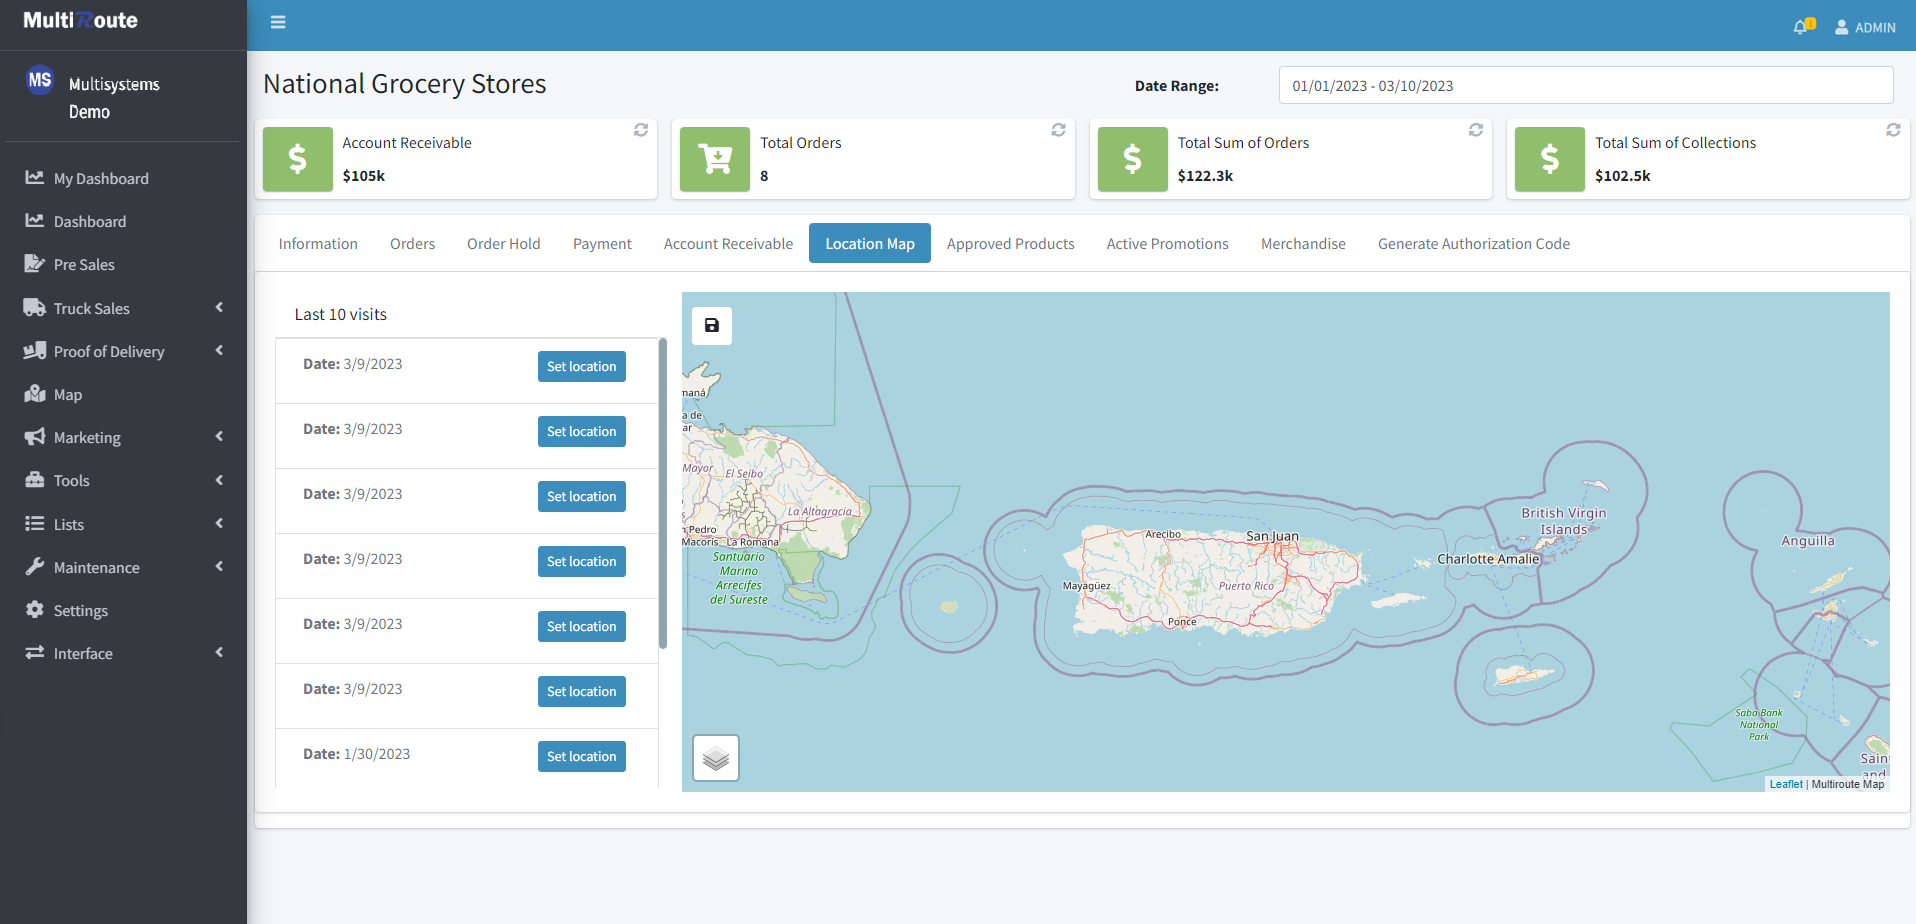The height and width of the screenshot is (924, 1916).
Task: Open Pre Sales in the sidebar
Action: [x=84, y=265]
